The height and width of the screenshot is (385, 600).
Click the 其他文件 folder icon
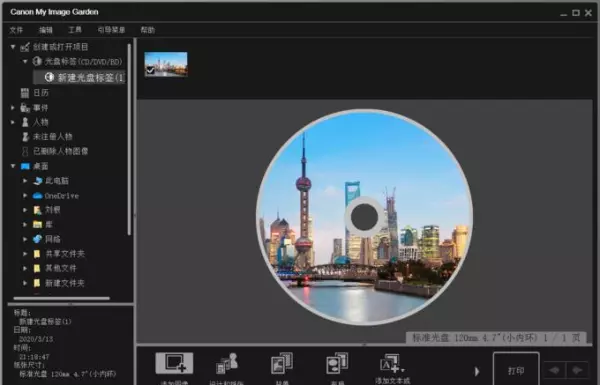(x=37, y=268)
